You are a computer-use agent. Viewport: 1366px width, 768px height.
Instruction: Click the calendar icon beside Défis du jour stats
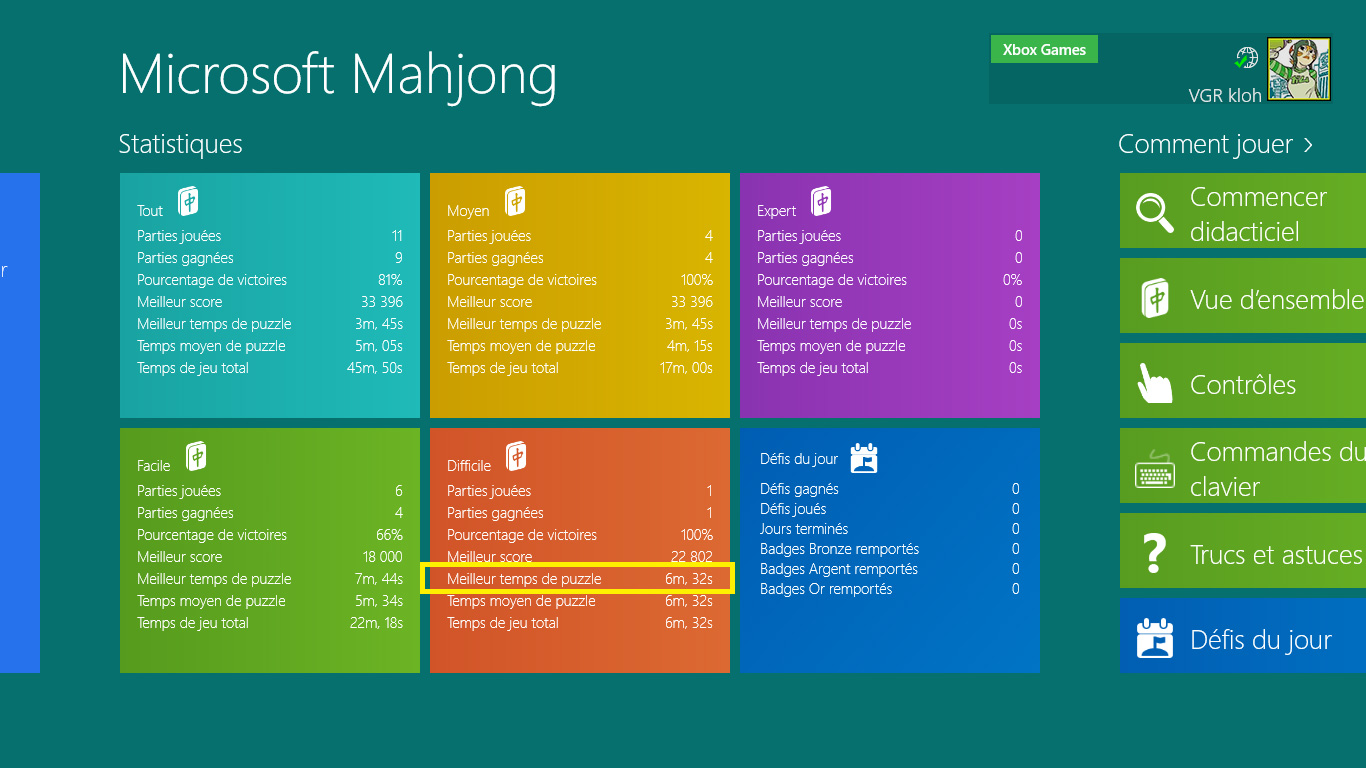tap(863, 458)
